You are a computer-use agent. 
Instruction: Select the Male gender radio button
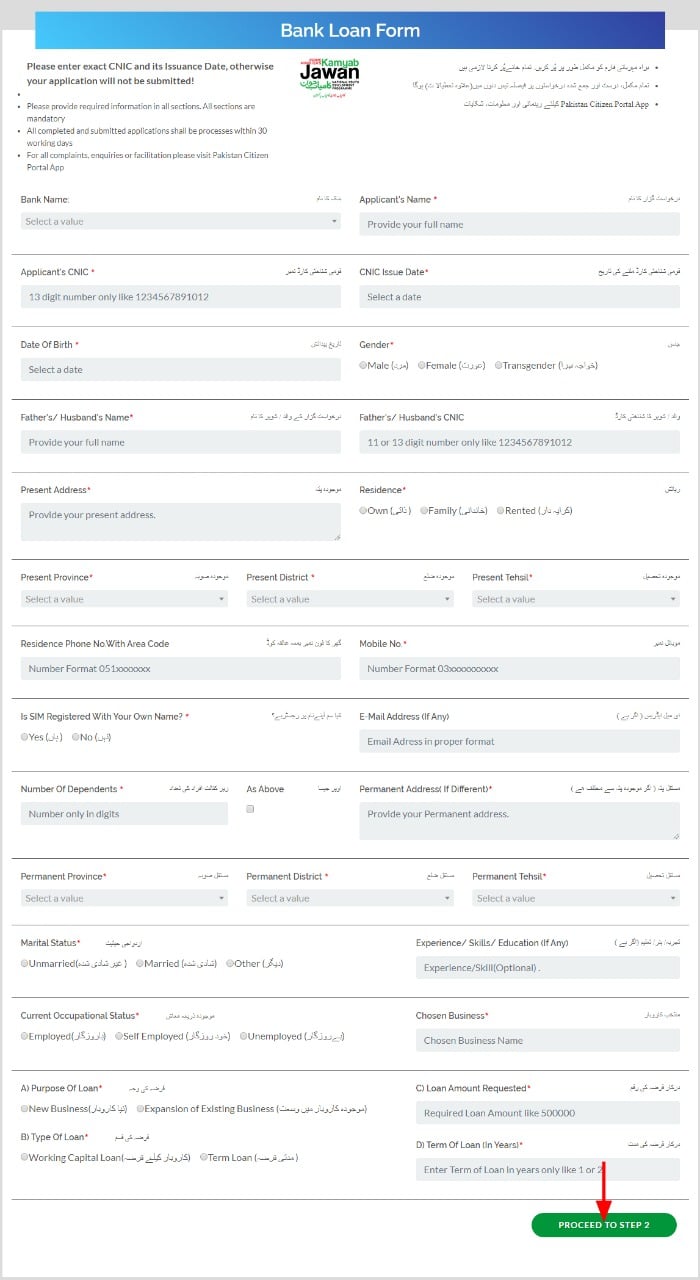[363, 366]
